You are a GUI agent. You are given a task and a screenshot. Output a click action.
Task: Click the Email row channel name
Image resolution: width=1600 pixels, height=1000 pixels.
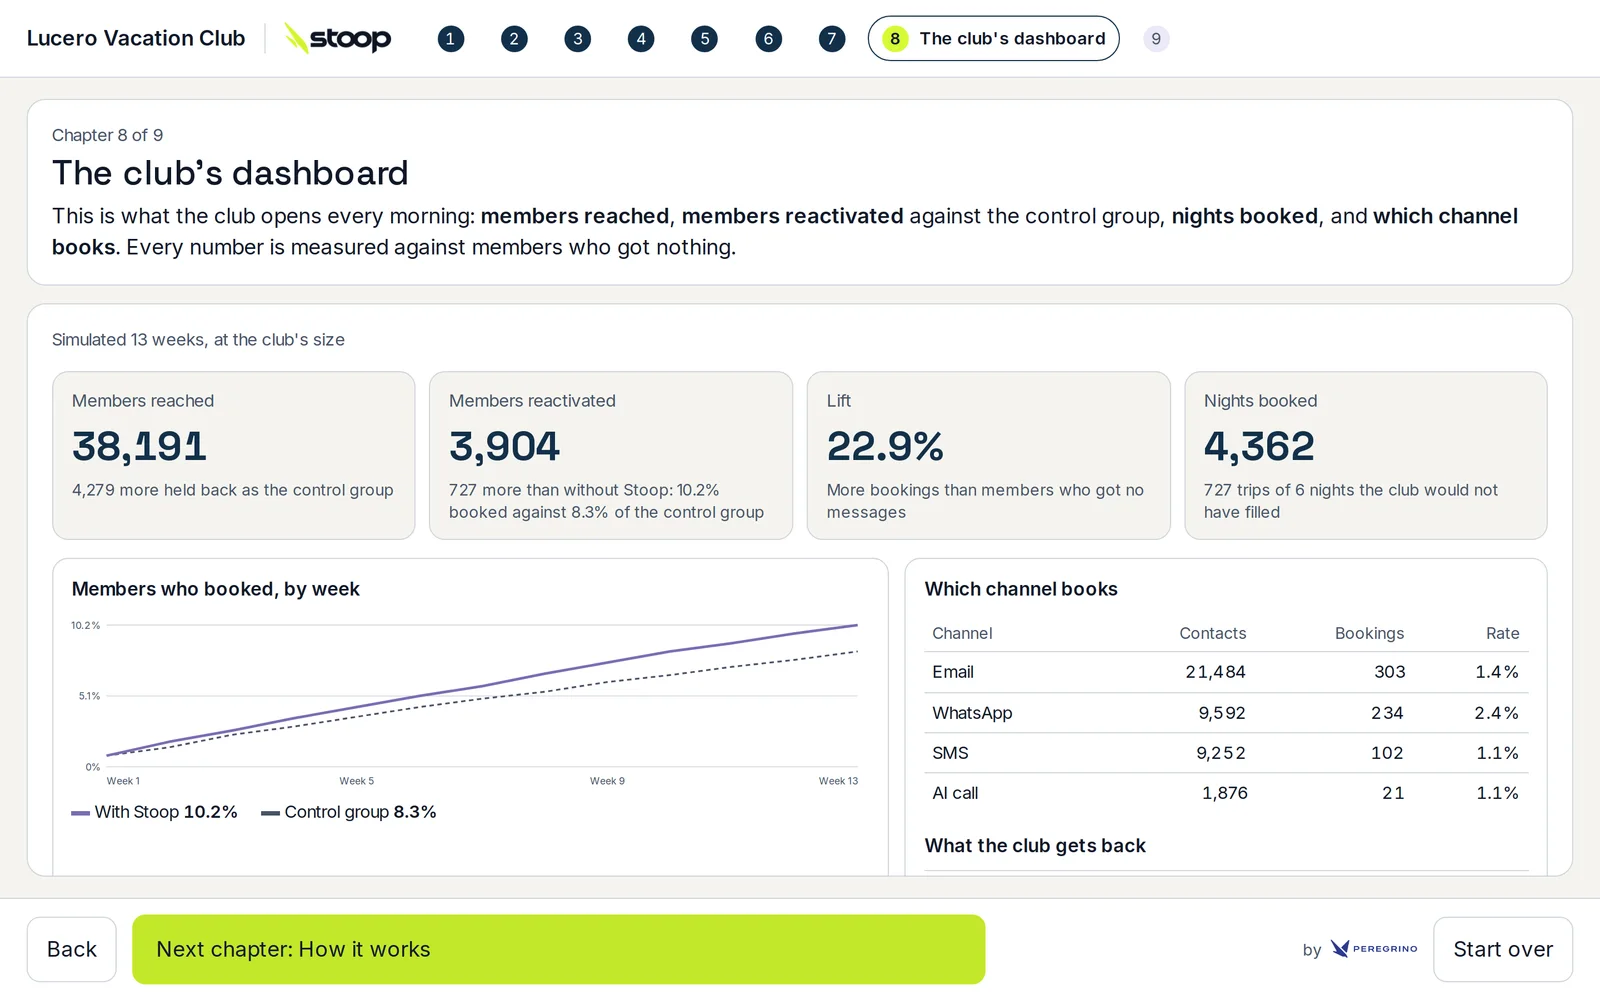[x=953, y=672]
